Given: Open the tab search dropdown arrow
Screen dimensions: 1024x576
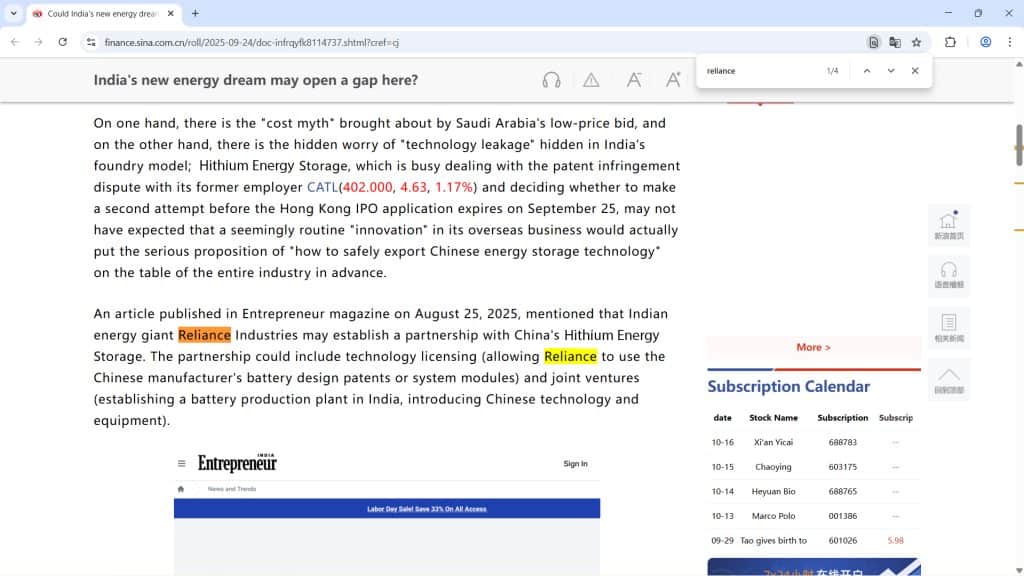Looking at the screenshot, I should 13,14.
